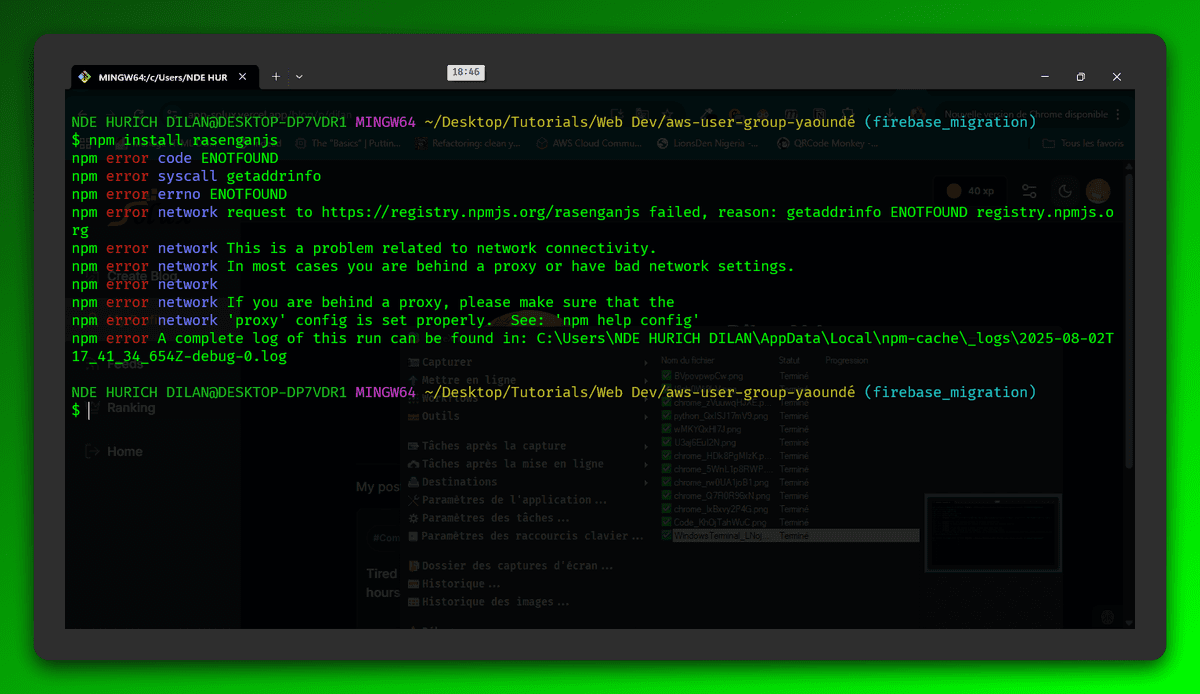This screenshot has height=694, width=1200.
Task: Toggle checkbox for wMKYQxHl7J.png in ShareX
Action: coord(667,428)
